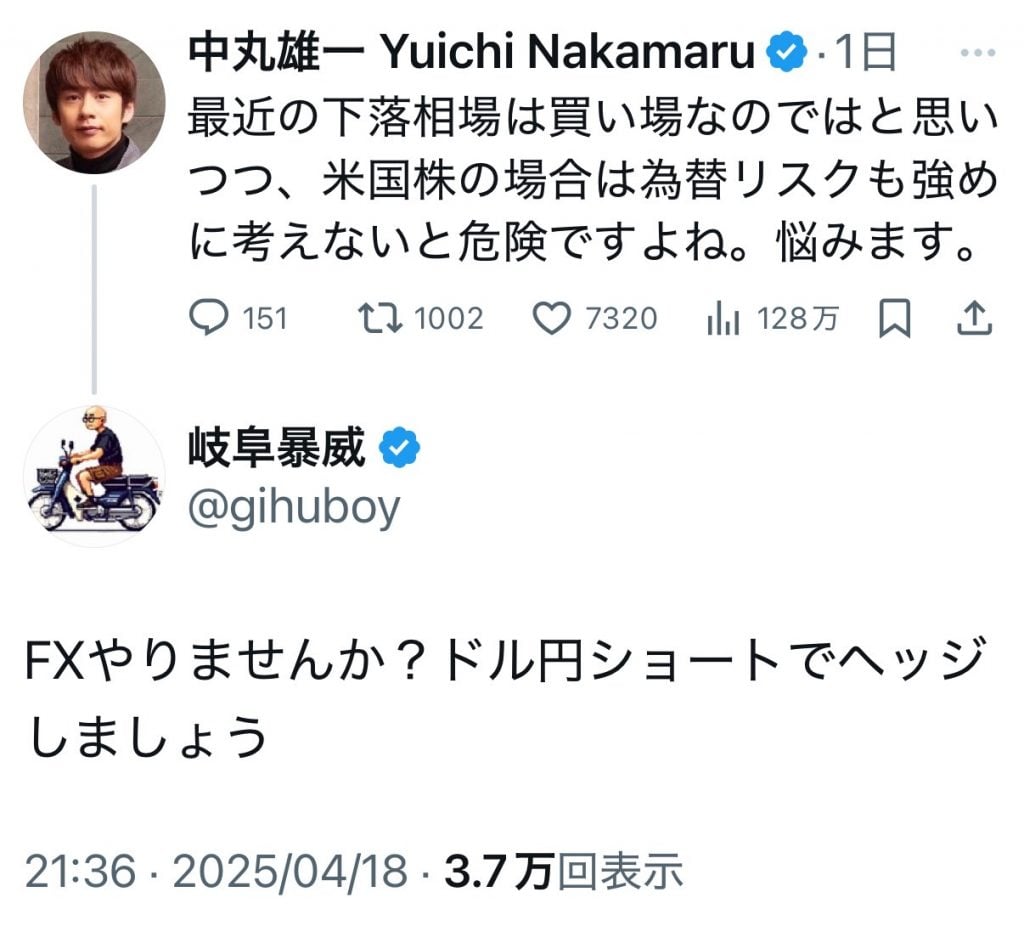Viewport: 1024px width, 926px height.
Task: Click the retweet arrows icon
Action: pos(380,319)
